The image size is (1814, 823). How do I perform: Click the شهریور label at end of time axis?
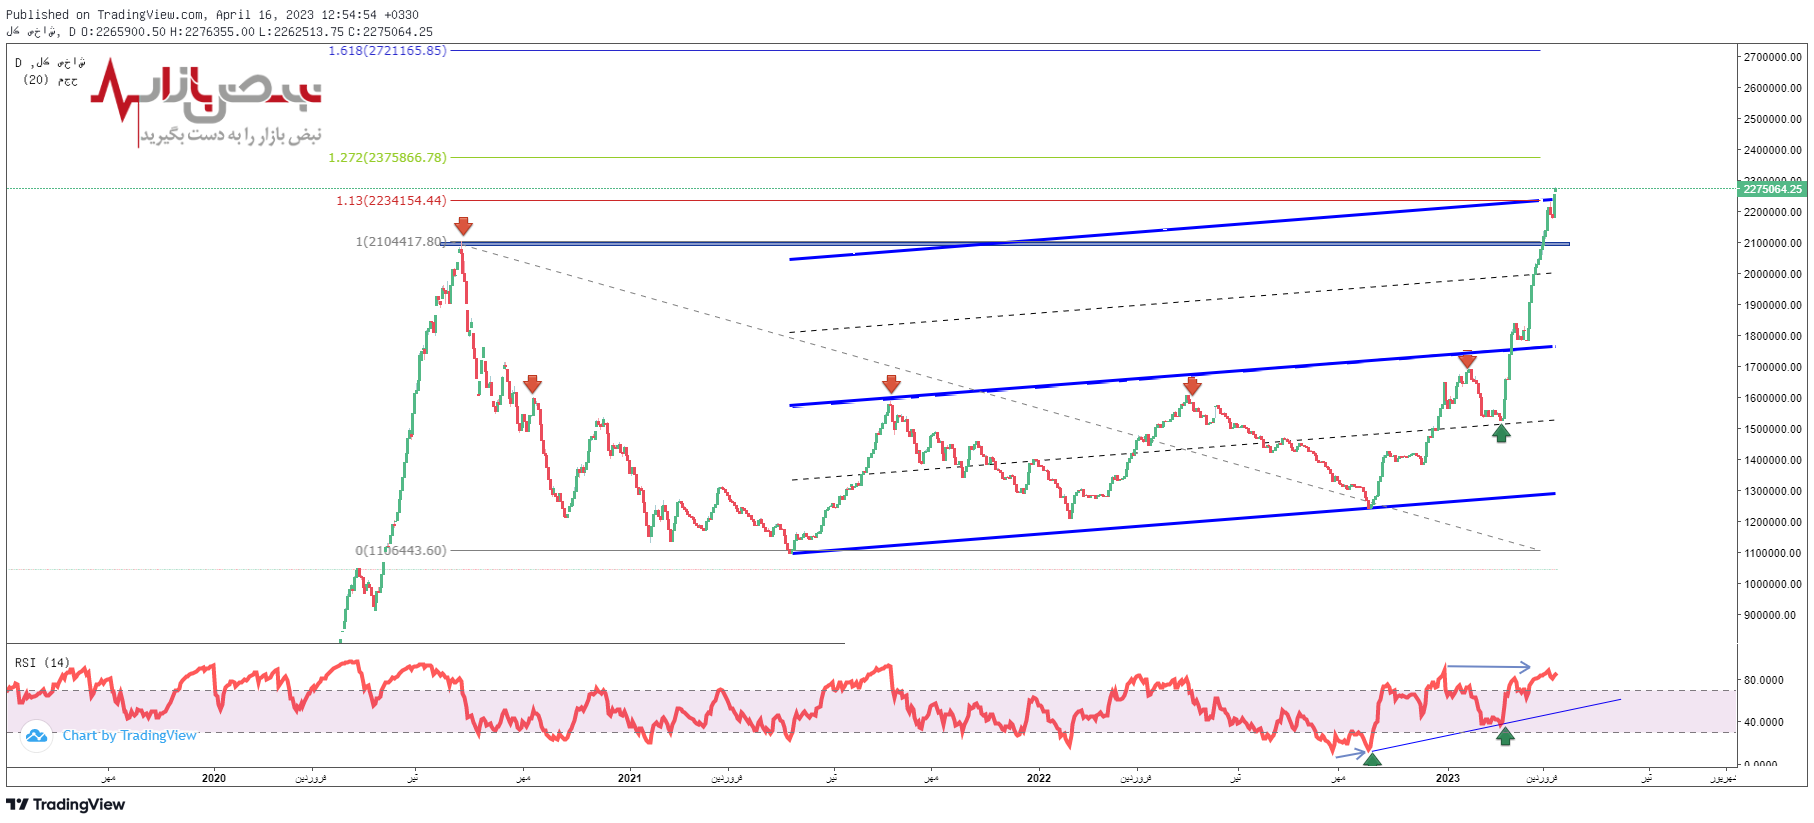click(x=1723, y=778)
